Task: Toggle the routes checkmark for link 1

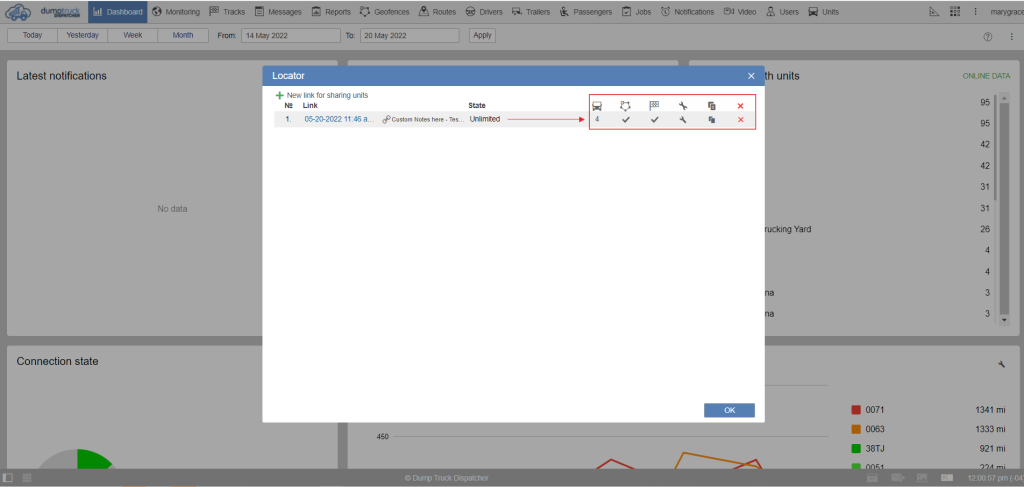Action: tap(655, 120)
